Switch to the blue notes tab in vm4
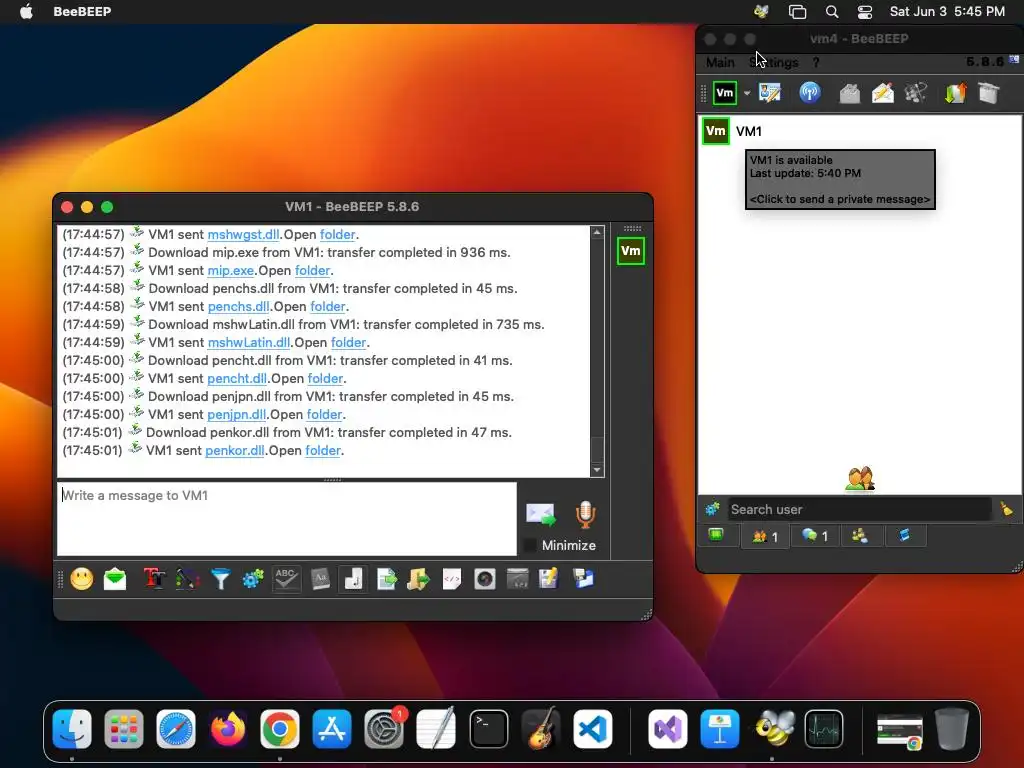 click(904, 536)
